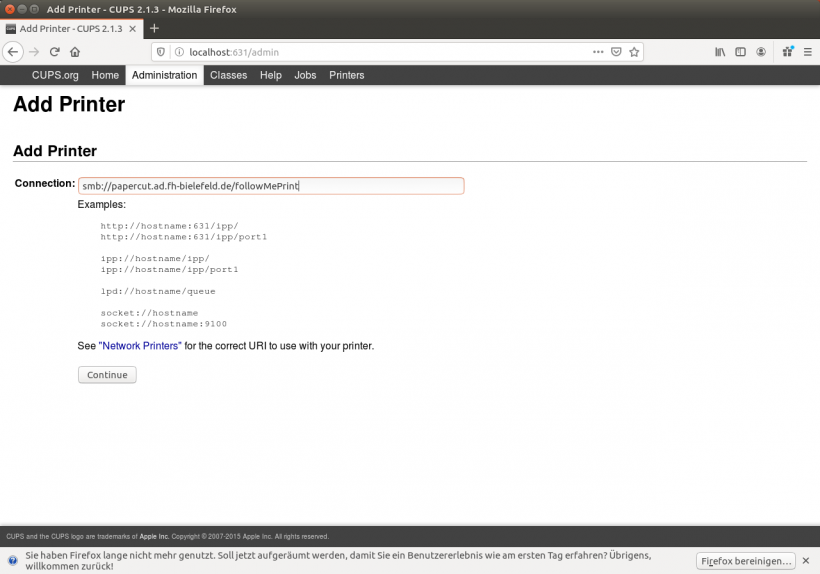The width and height of the screenshot is (820, 574).
Task: Go to the CUPS Home tab
Action: [x=105, y=75]
